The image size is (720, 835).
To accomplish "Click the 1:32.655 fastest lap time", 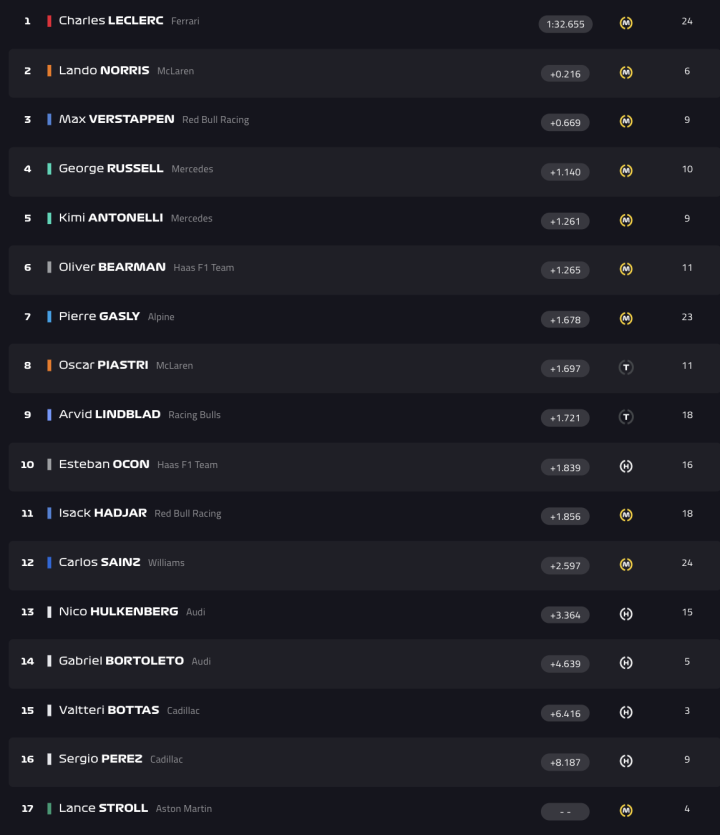I will (565, 24).
